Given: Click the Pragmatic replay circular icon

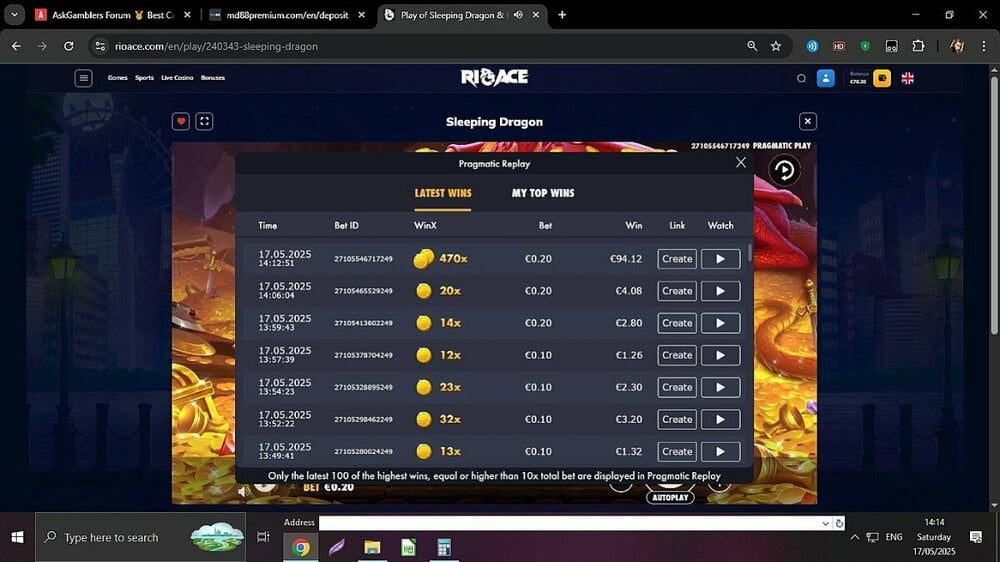Looking at the screenshot, I should coord(784,170).
